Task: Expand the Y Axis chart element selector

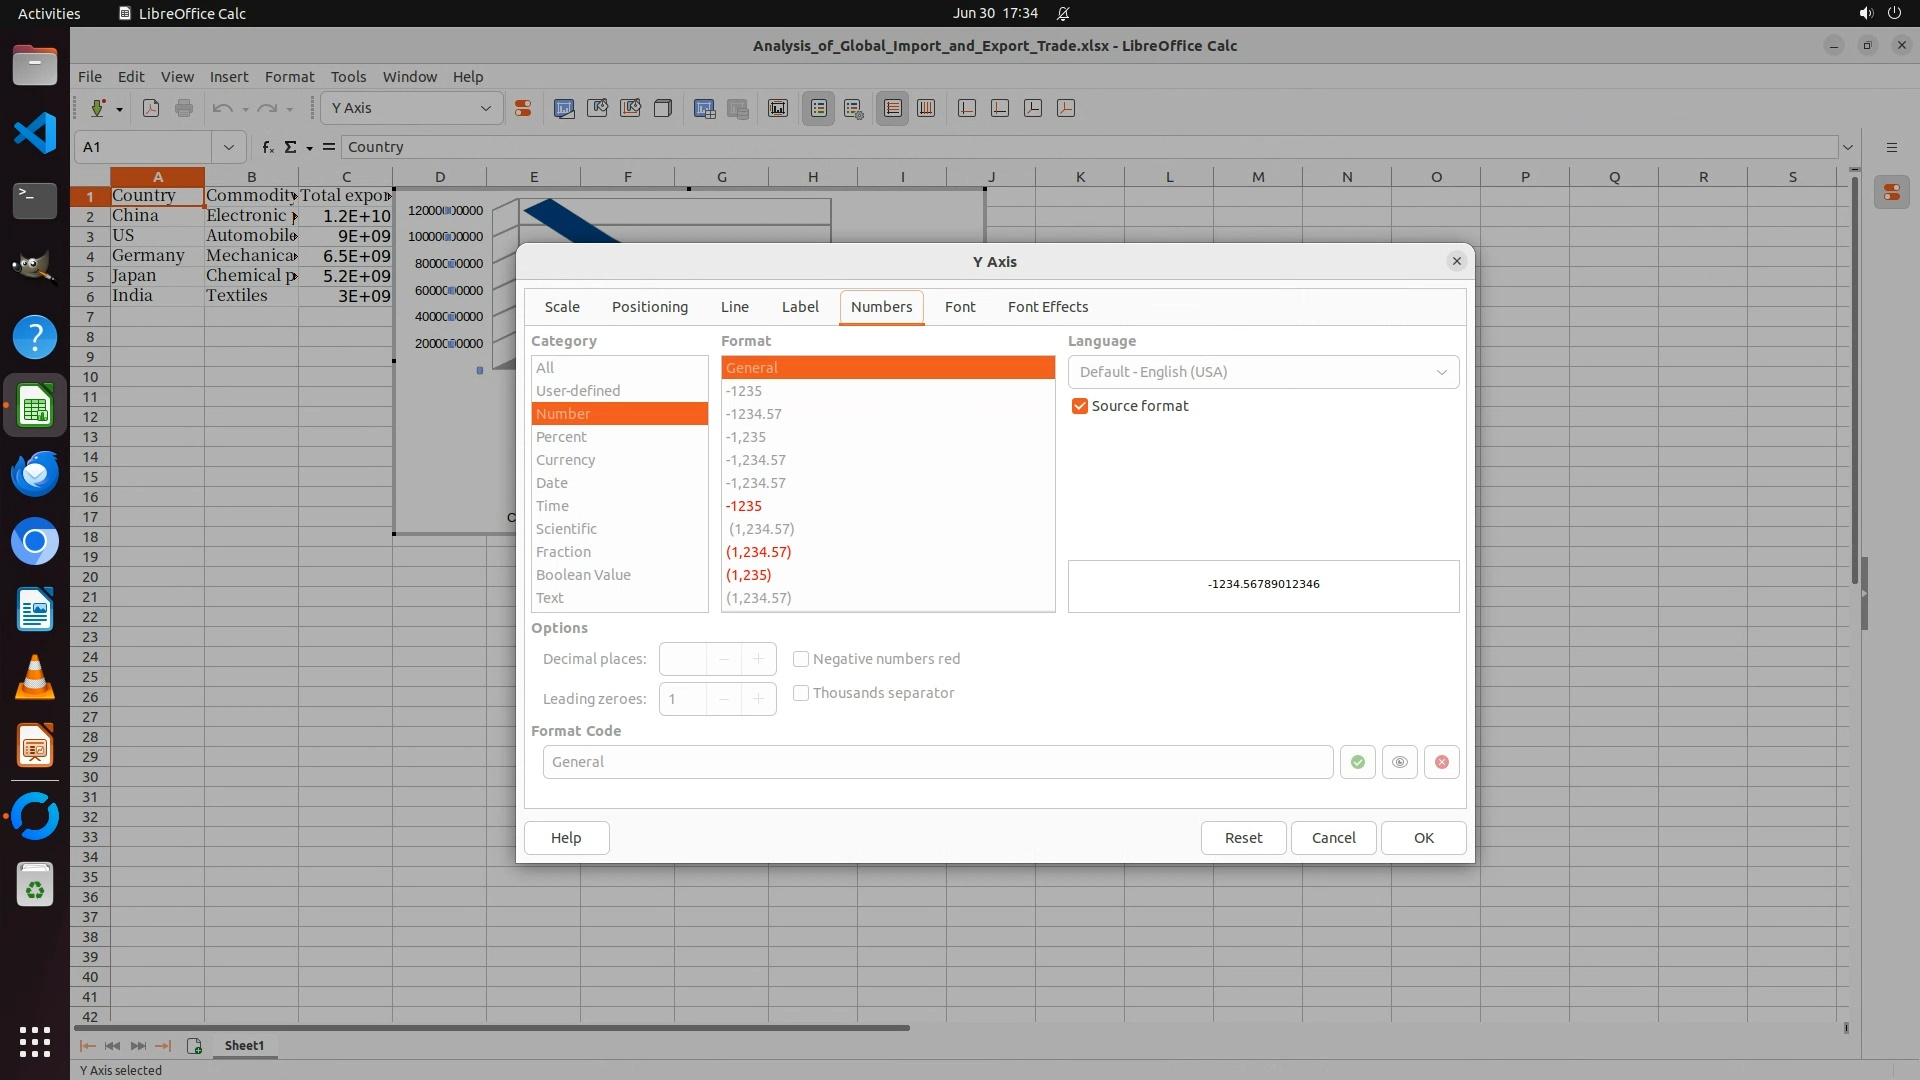Action: point(486,108)
